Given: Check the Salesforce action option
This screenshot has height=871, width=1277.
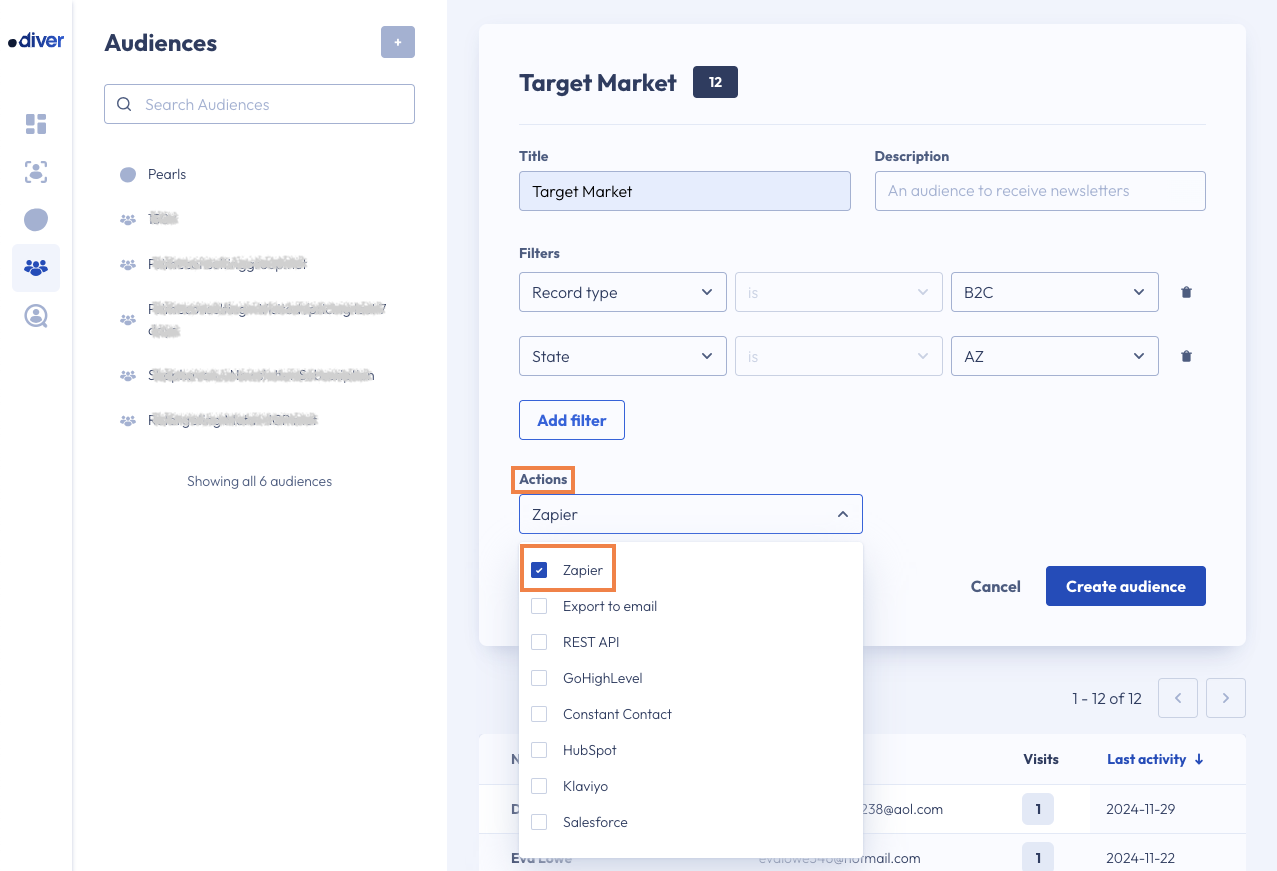Looking at the screenshot, I should (539, 822).
